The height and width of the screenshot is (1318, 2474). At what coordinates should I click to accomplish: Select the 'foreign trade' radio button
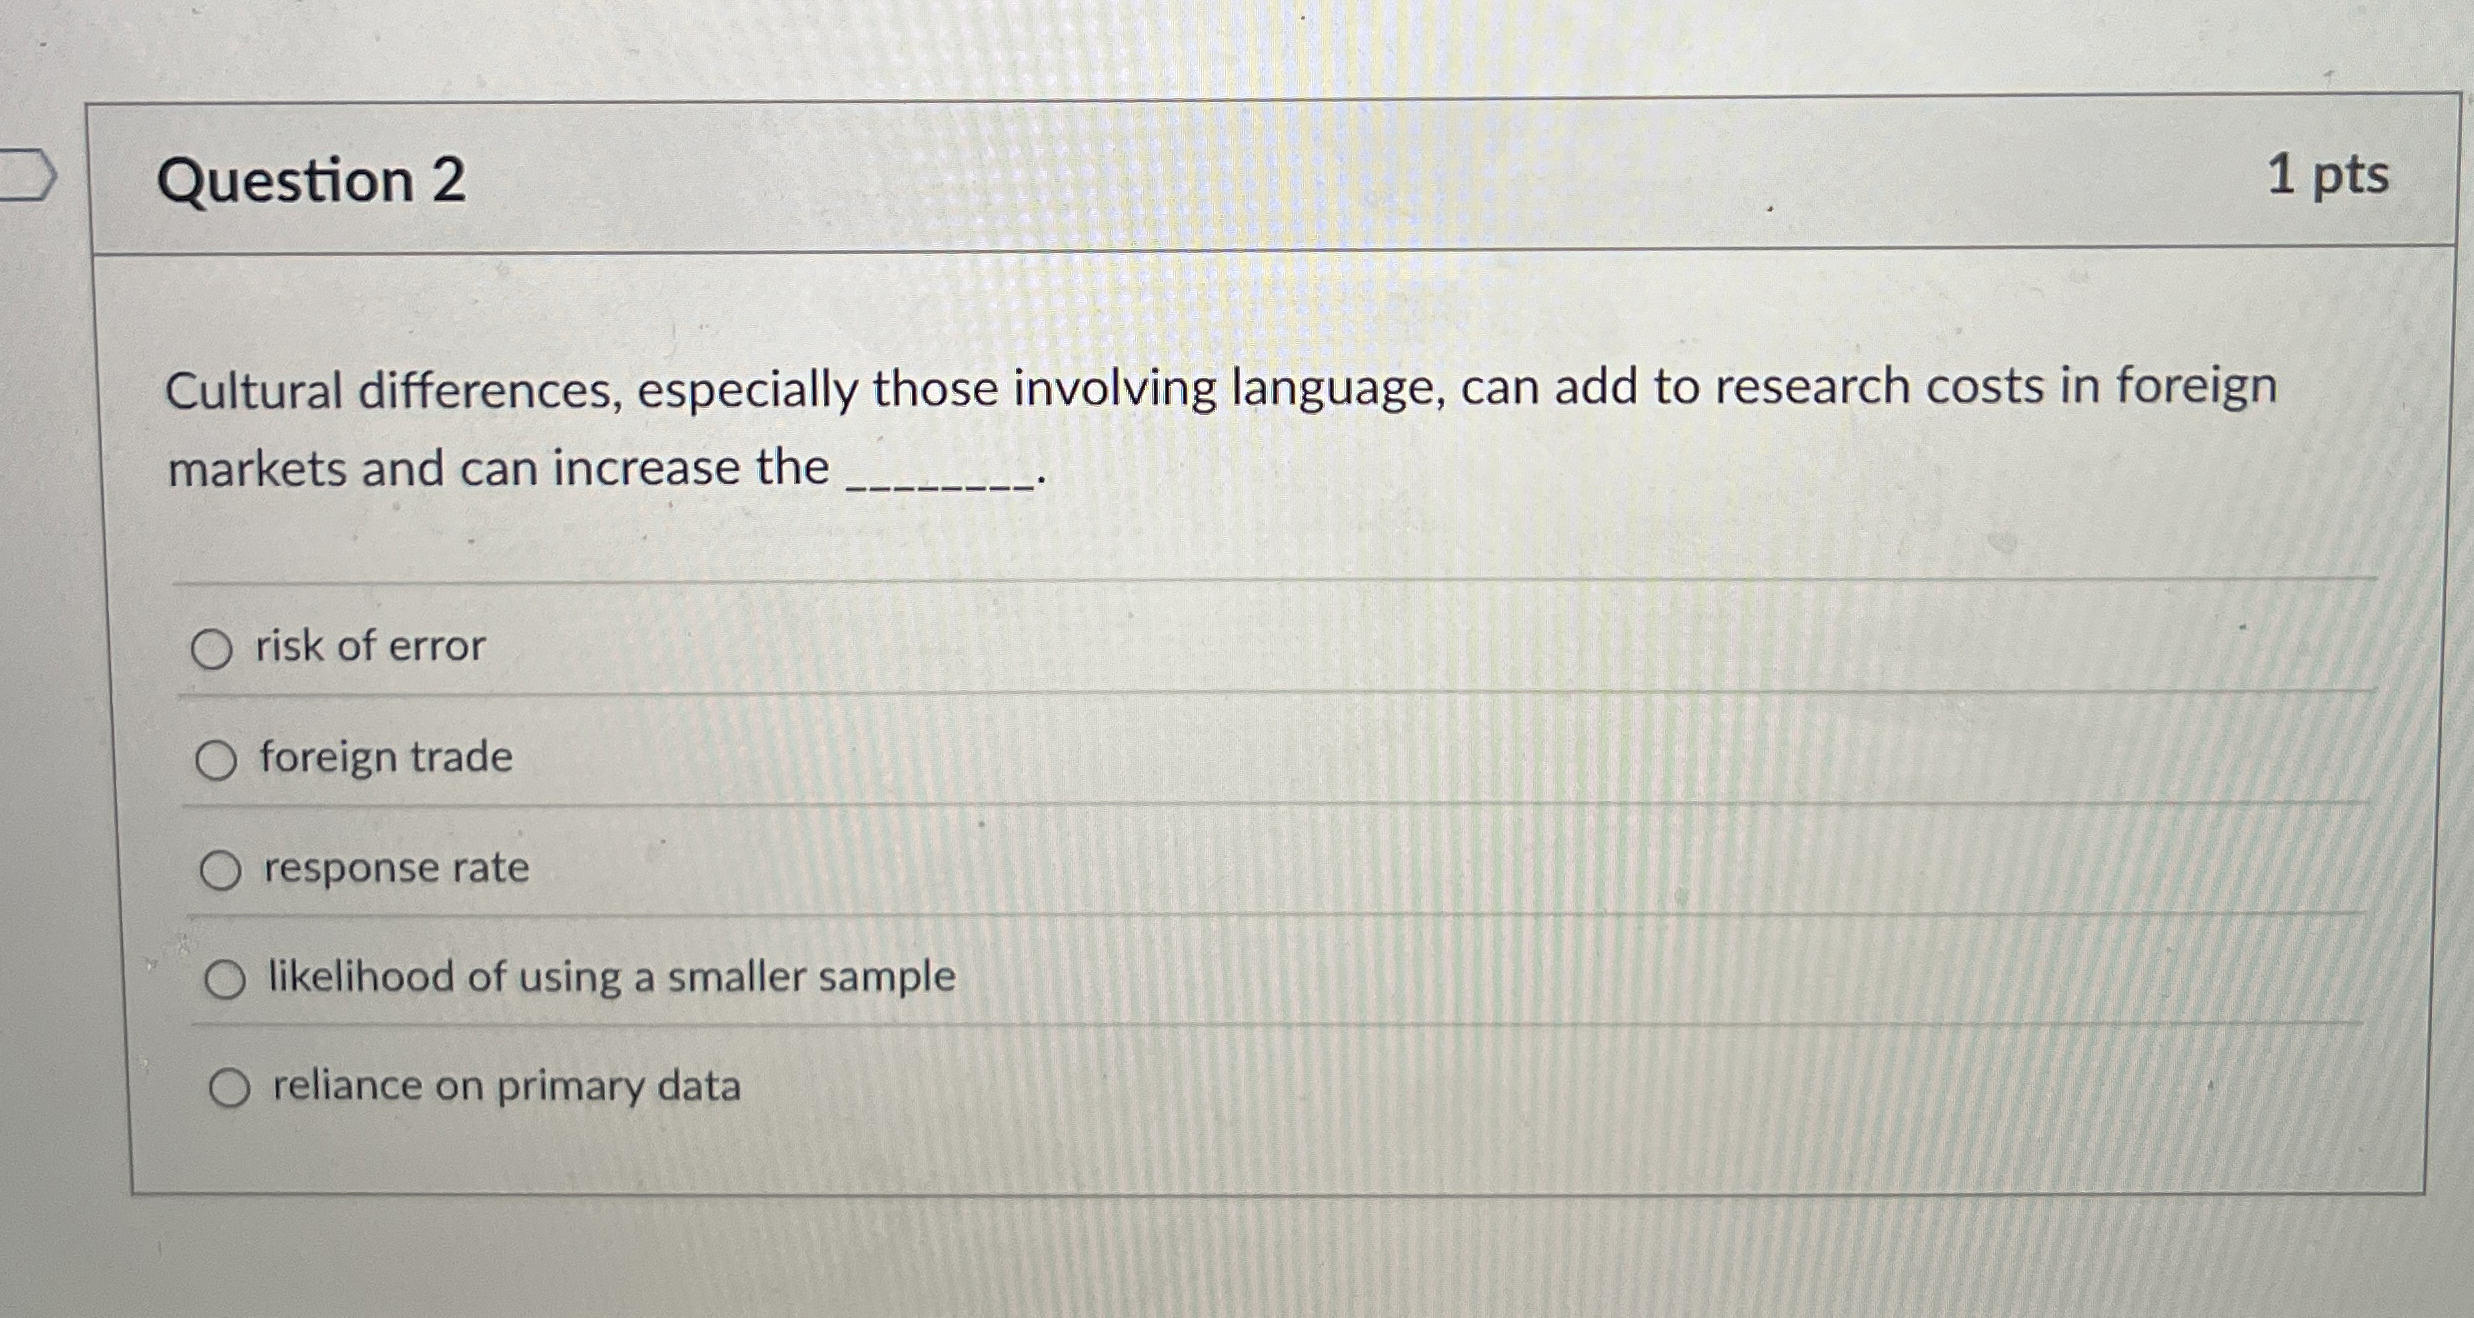pos(218,760)
